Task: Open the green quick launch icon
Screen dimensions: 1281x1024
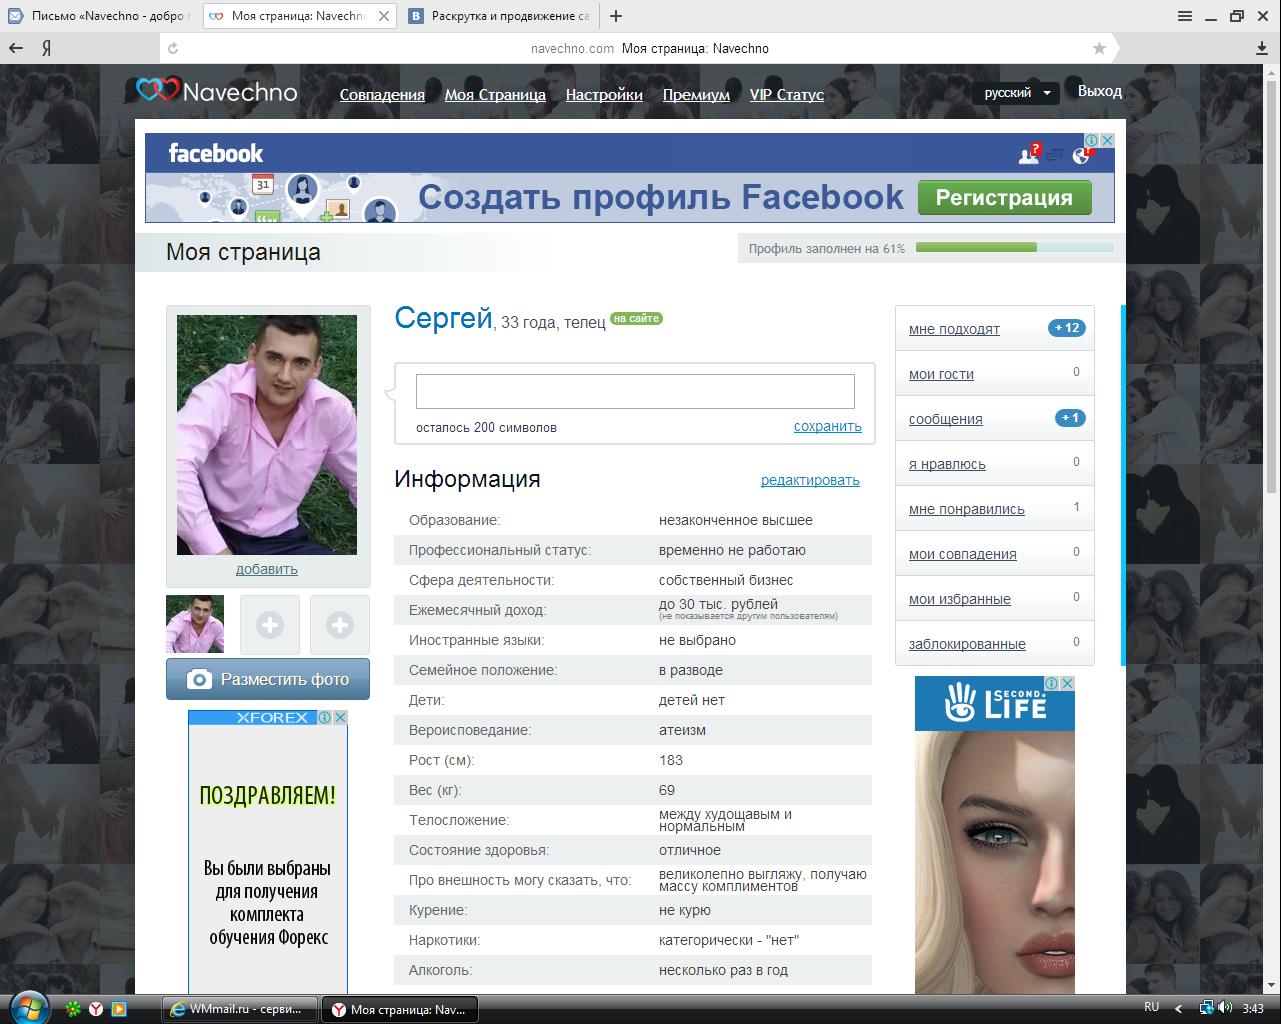Action: (x=73, y=1009)
